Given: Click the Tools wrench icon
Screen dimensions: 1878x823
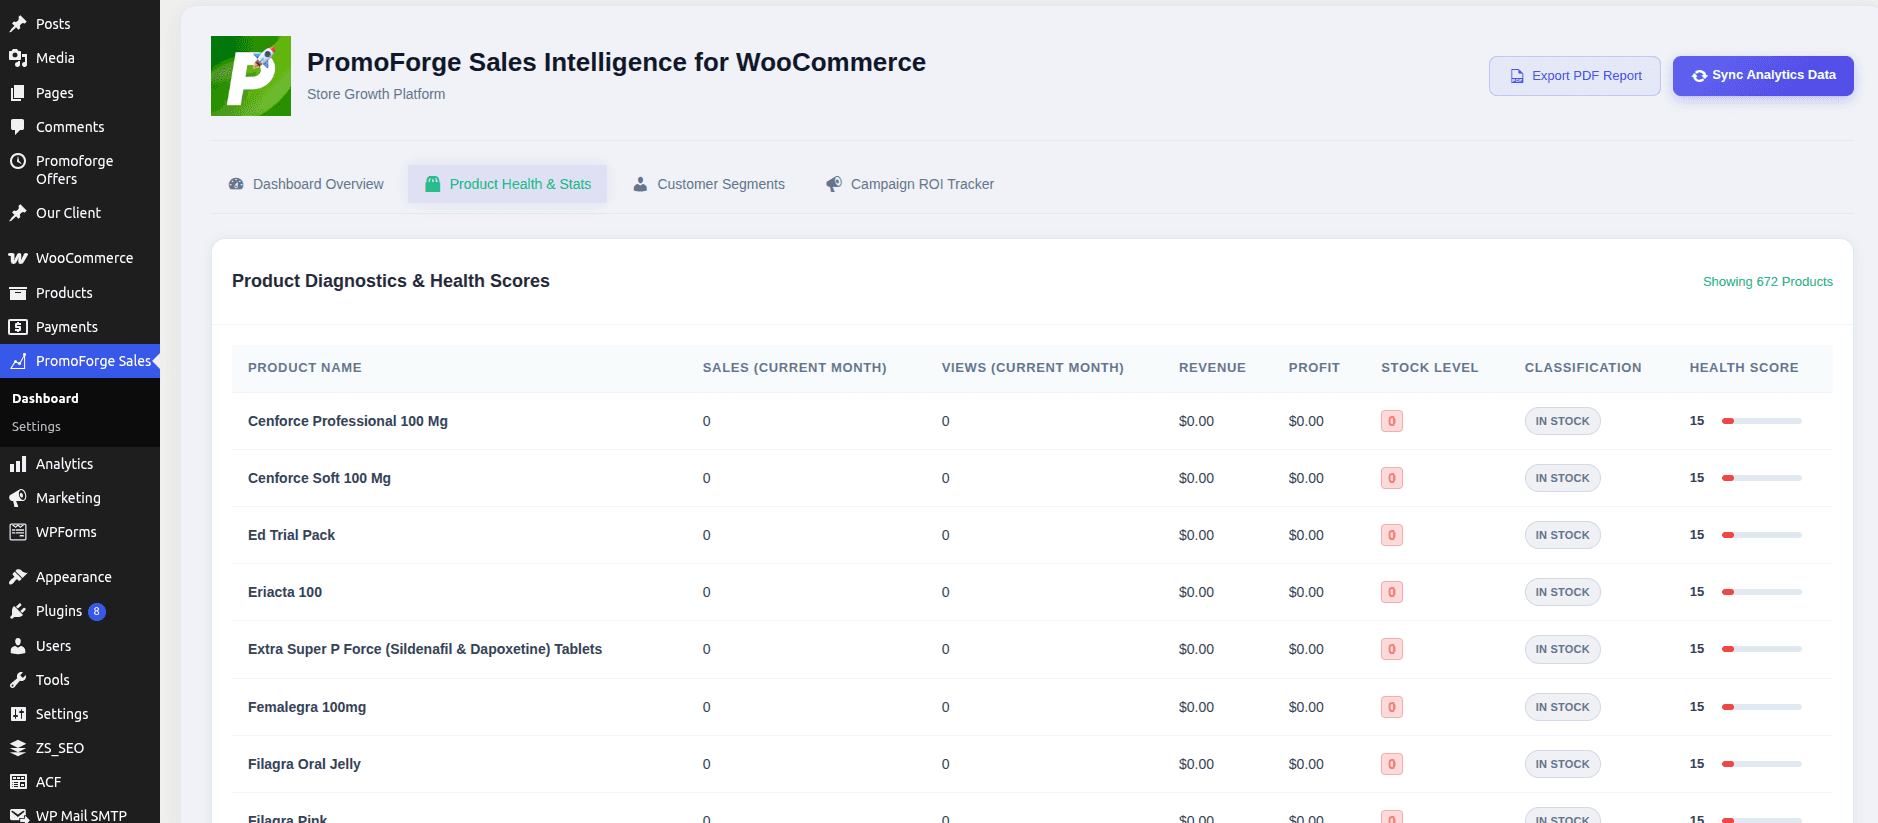Looking at the screenshot, I should pos(18,680).
